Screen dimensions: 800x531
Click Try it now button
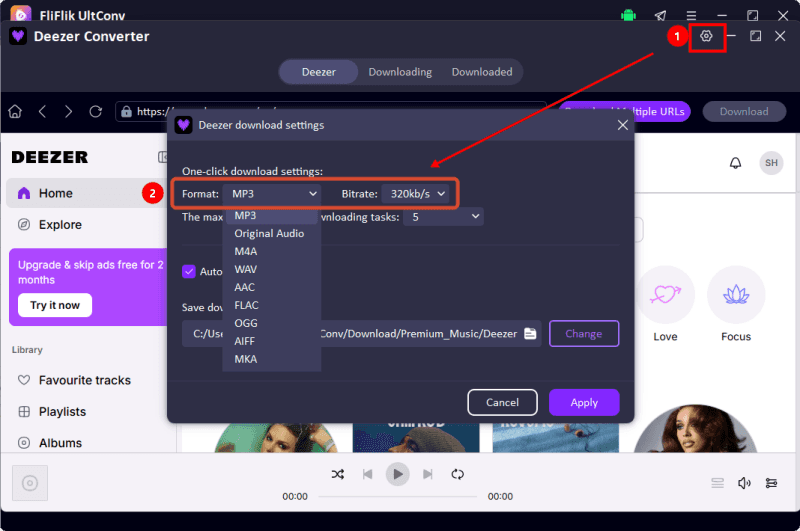pos(55,305)
